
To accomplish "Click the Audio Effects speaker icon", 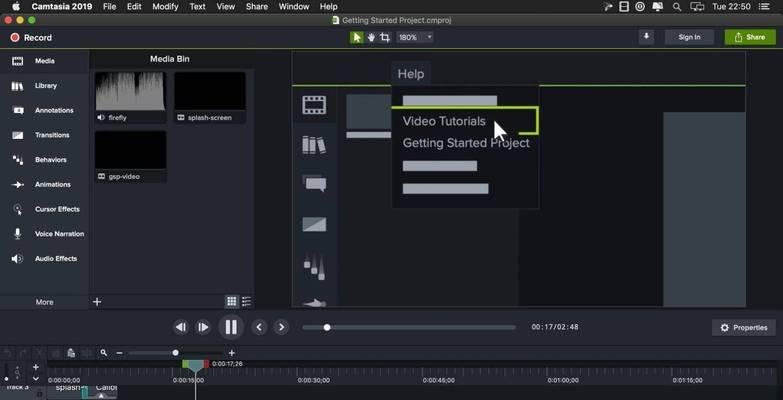I will pos(17,259).
